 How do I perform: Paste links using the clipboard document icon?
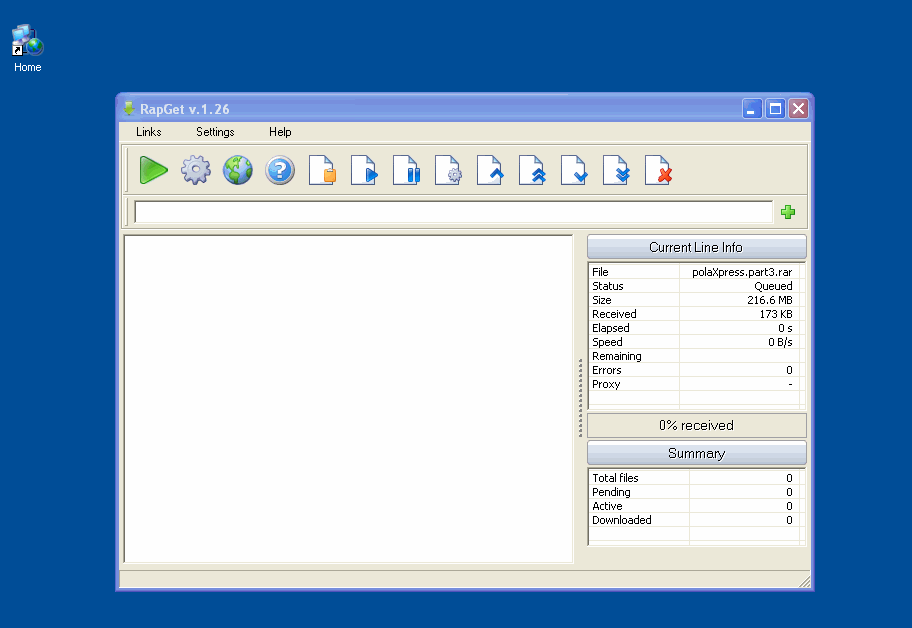click(322, 170)
